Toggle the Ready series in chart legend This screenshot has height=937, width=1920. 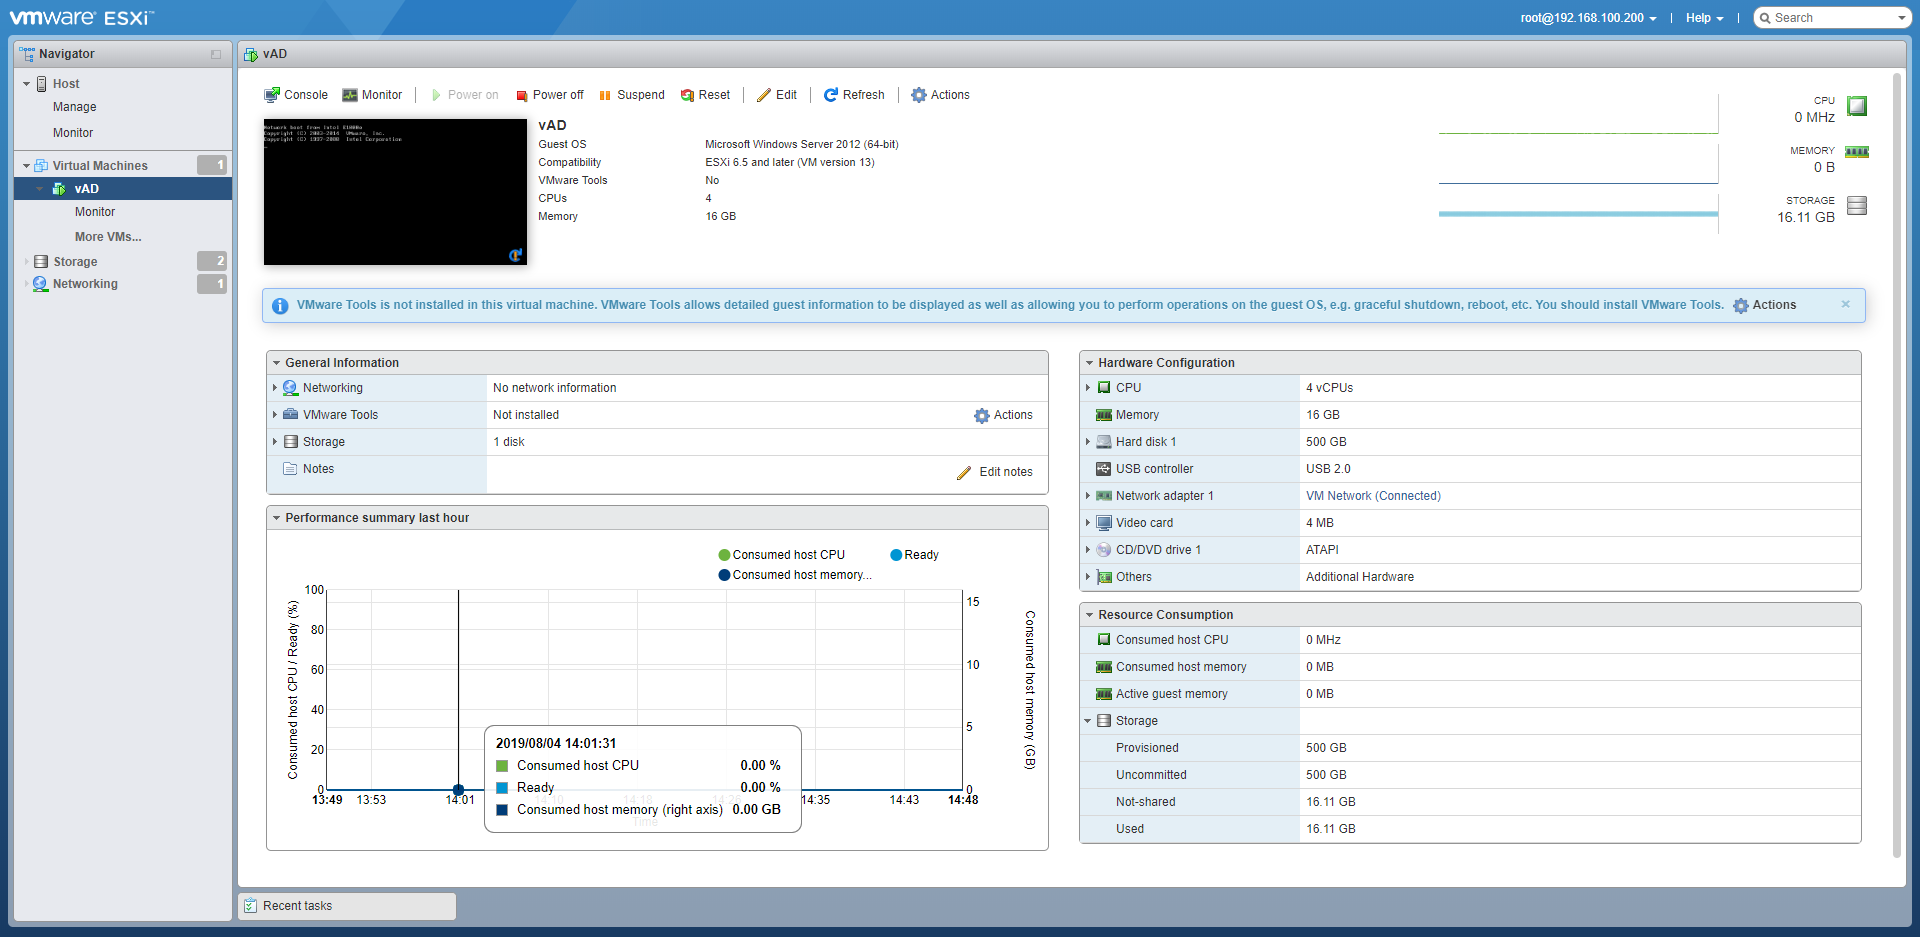914,555
